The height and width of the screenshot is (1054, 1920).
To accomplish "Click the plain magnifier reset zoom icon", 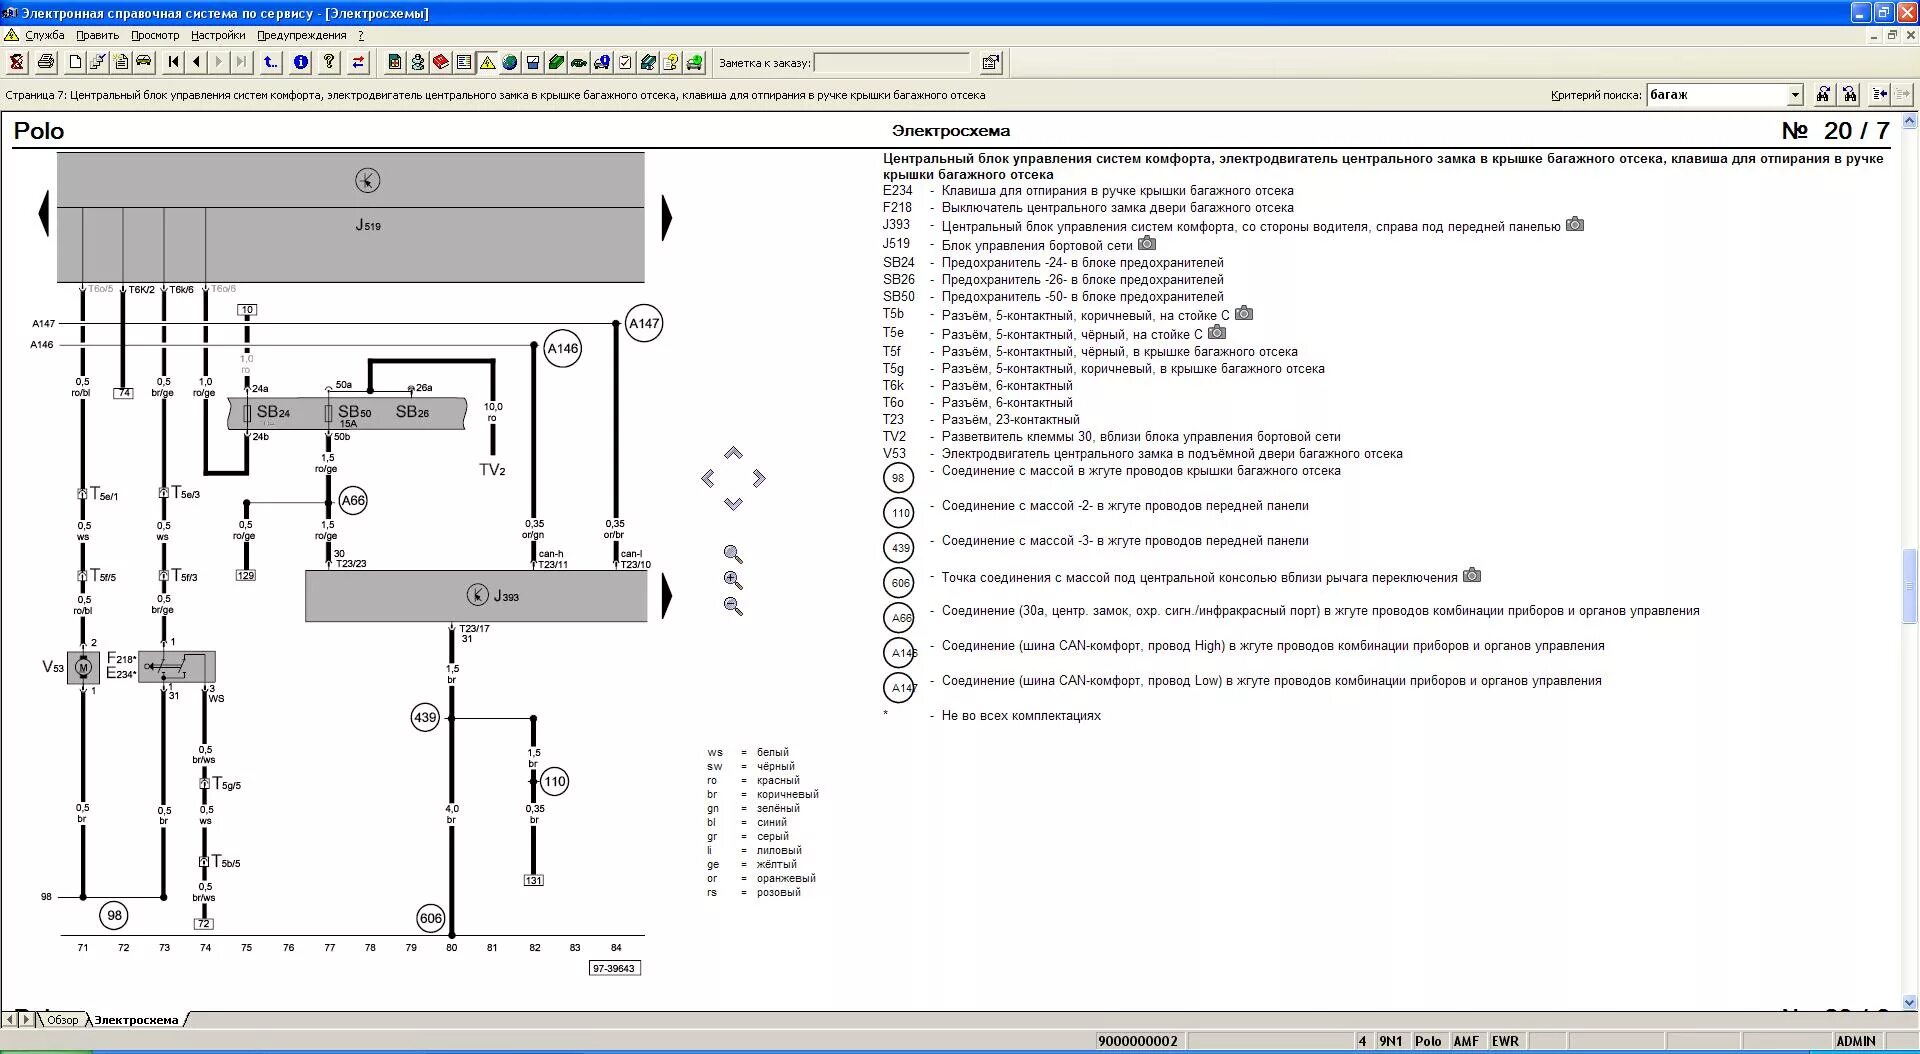I will 733,554.
